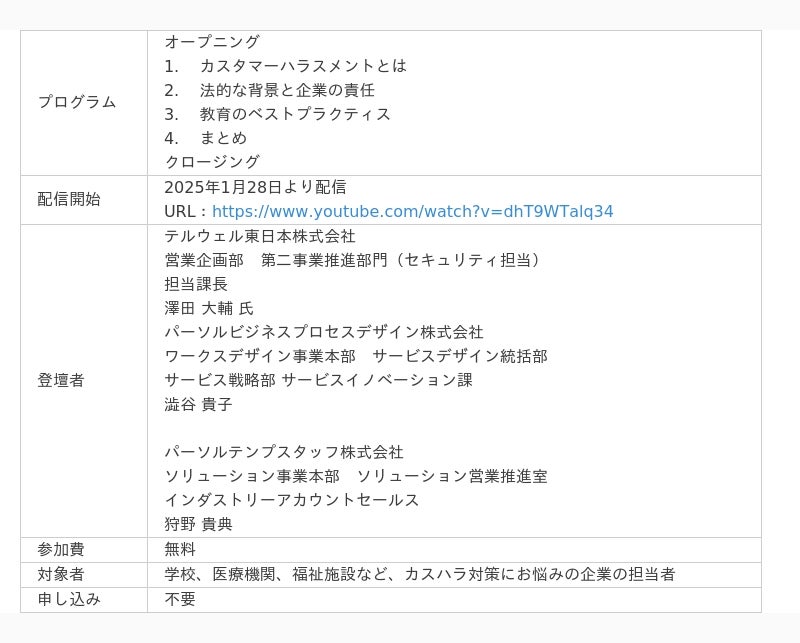Screen dimensions: 800x643
Task: Click speaker name 澤田 大輔 氏
Action: [x=209, y=308]
